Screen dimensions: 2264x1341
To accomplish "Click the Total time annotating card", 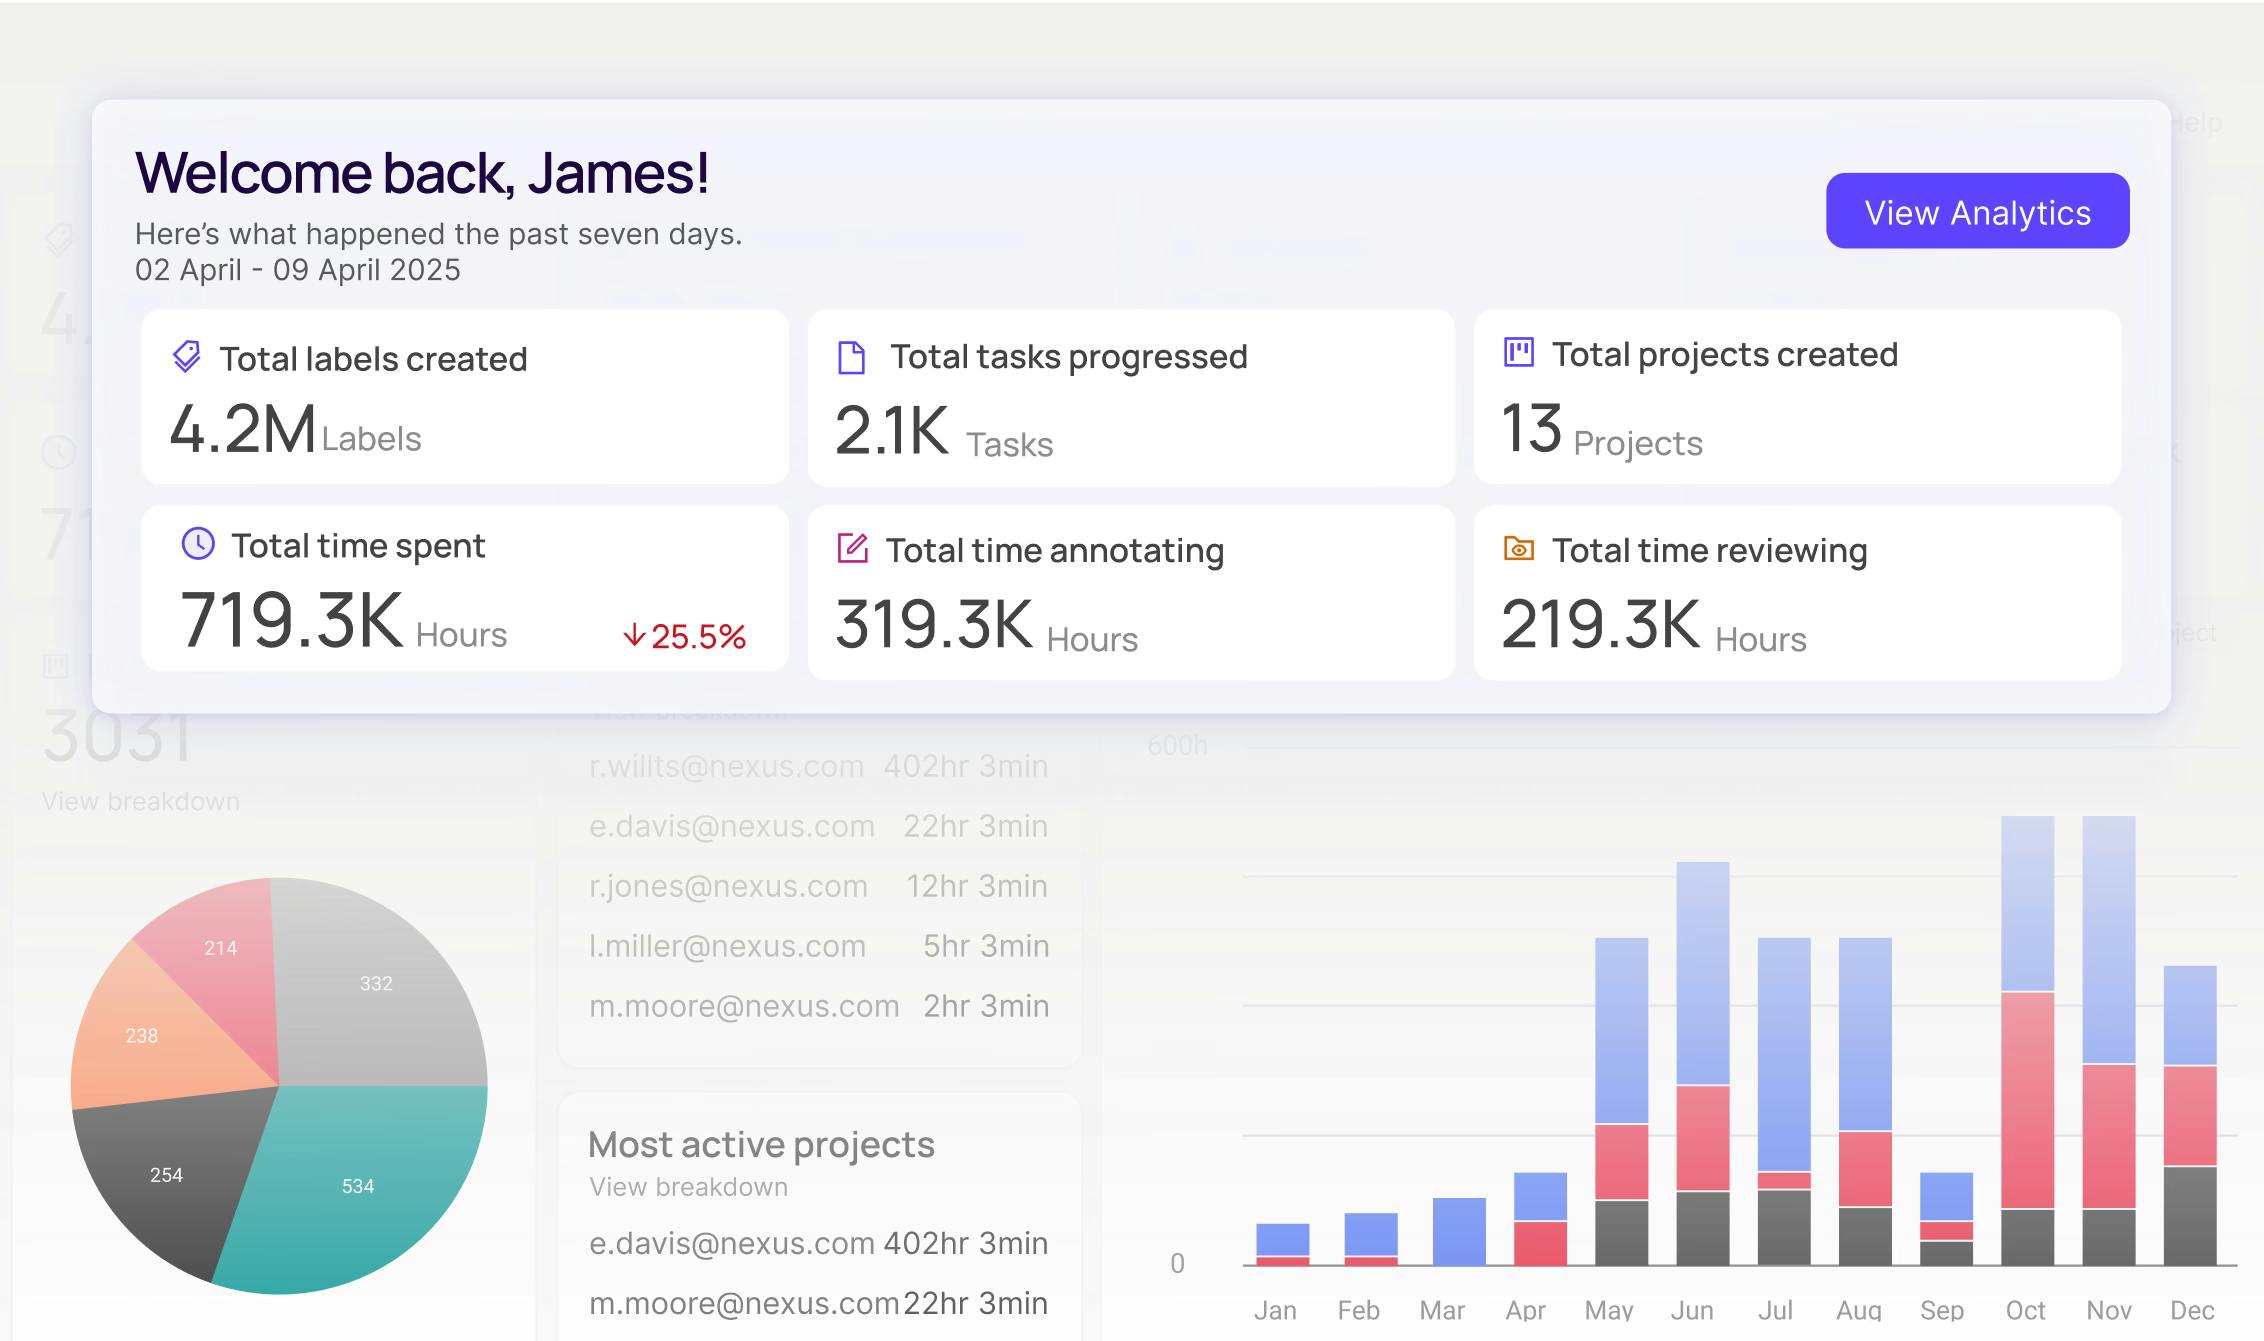I will point(1130,594).
